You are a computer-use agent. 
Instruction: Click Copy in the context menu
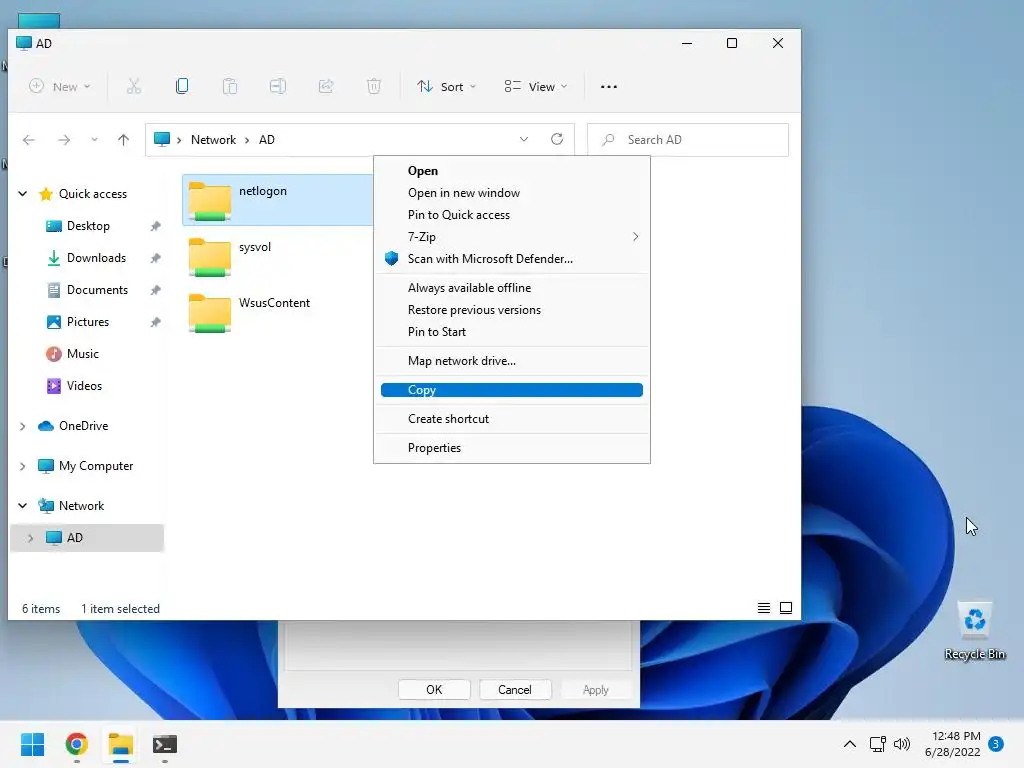(512, 390)
